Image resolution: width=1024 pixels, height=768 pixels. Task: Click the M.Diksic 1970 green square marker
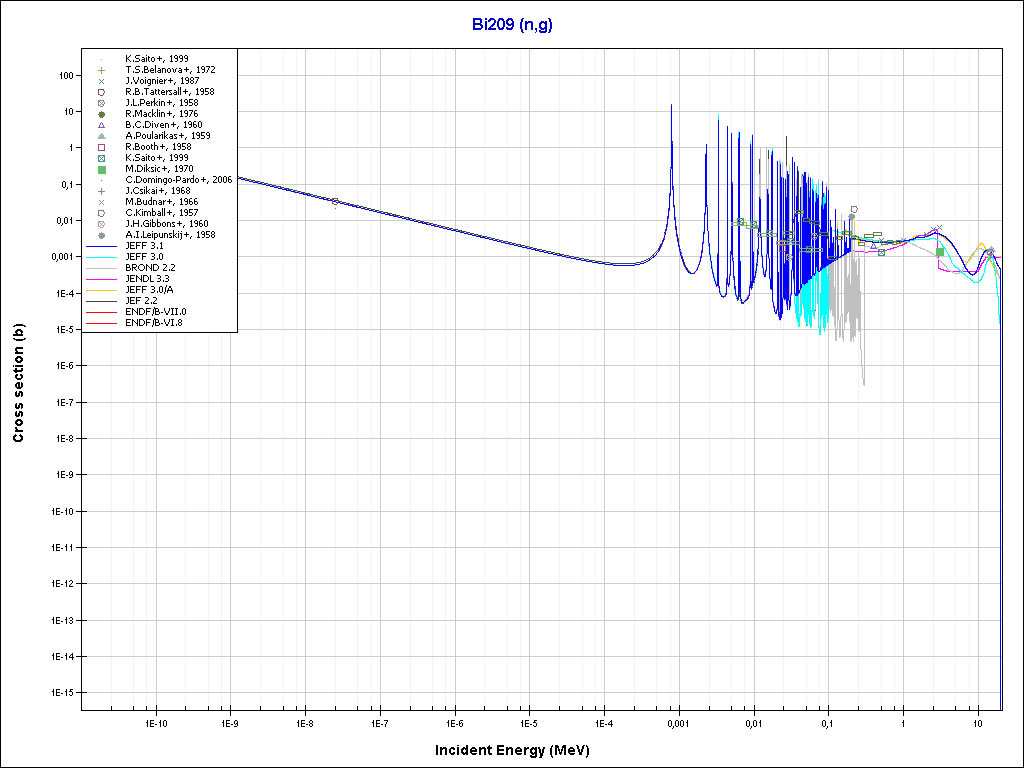[x=102, y=169]
